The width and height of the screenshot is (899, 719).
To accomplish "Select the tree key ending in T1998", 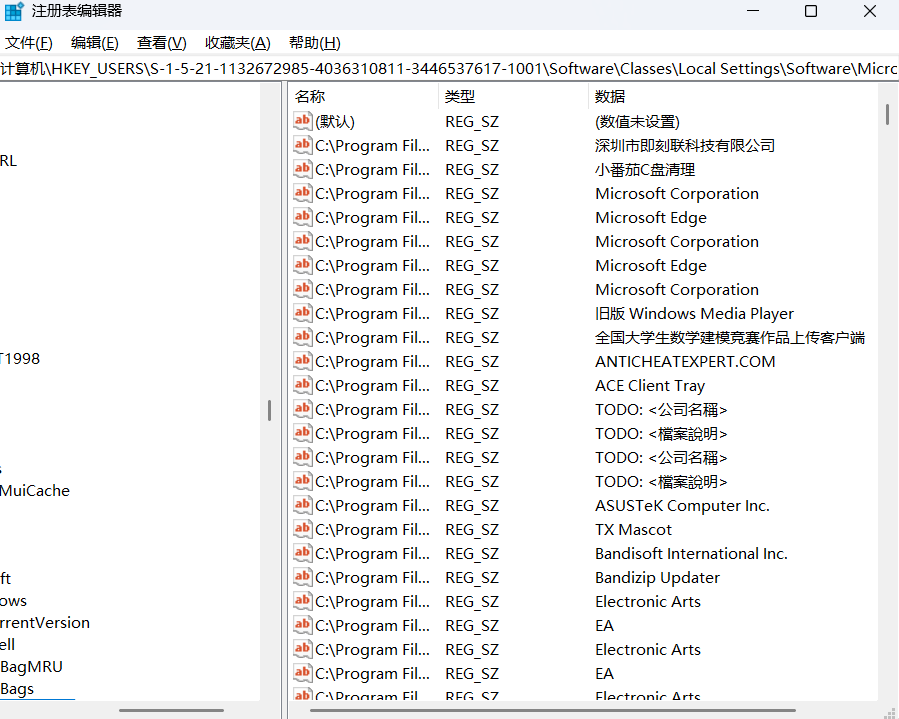I will [20, 359].
